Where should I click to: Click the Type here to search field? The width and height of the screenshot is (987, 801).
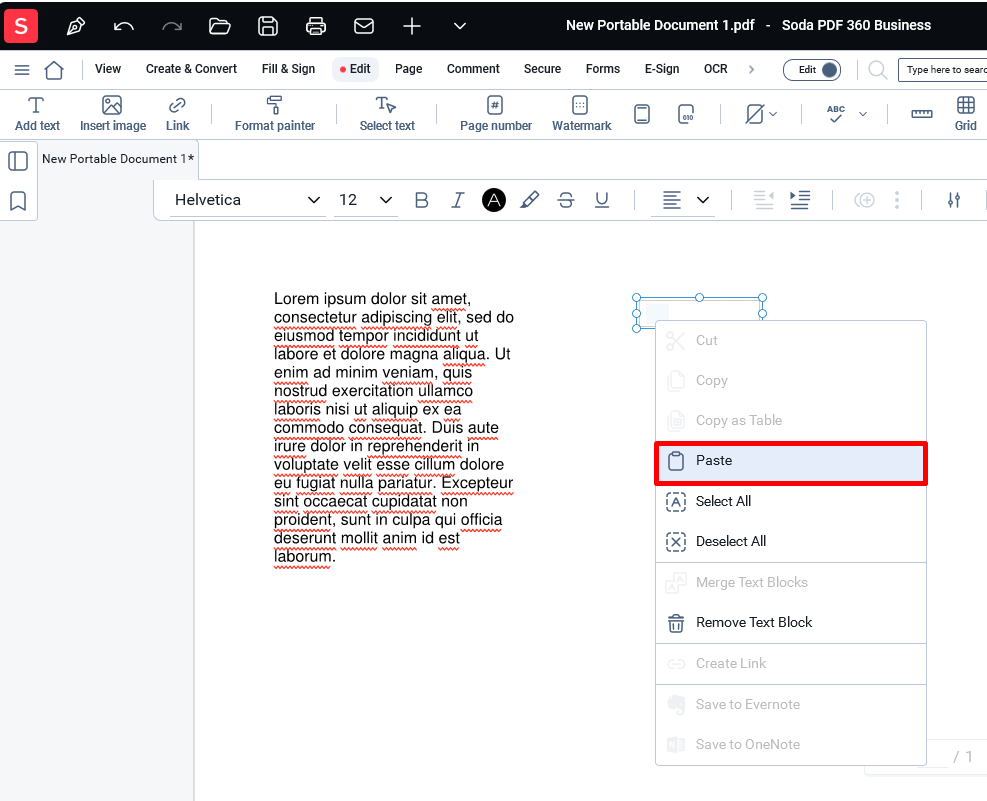pos(942,70)
